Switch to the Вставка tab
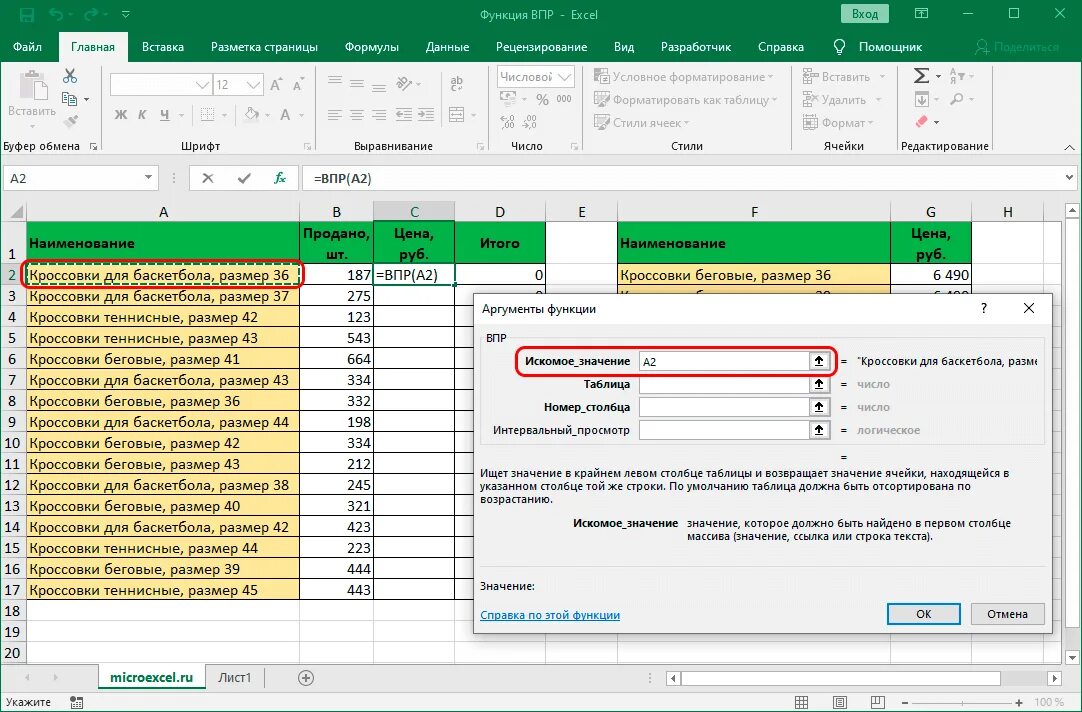Viewport: 1082px width, 712px height. (x=163, y=47)
